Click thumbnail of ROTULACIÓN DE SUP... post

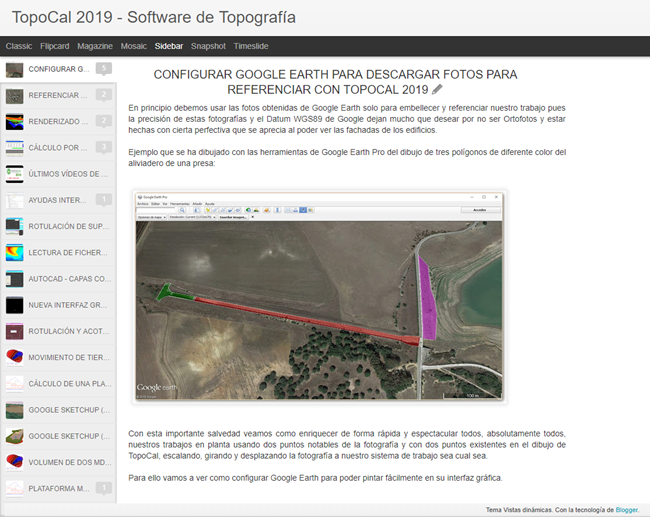[15, 227]
